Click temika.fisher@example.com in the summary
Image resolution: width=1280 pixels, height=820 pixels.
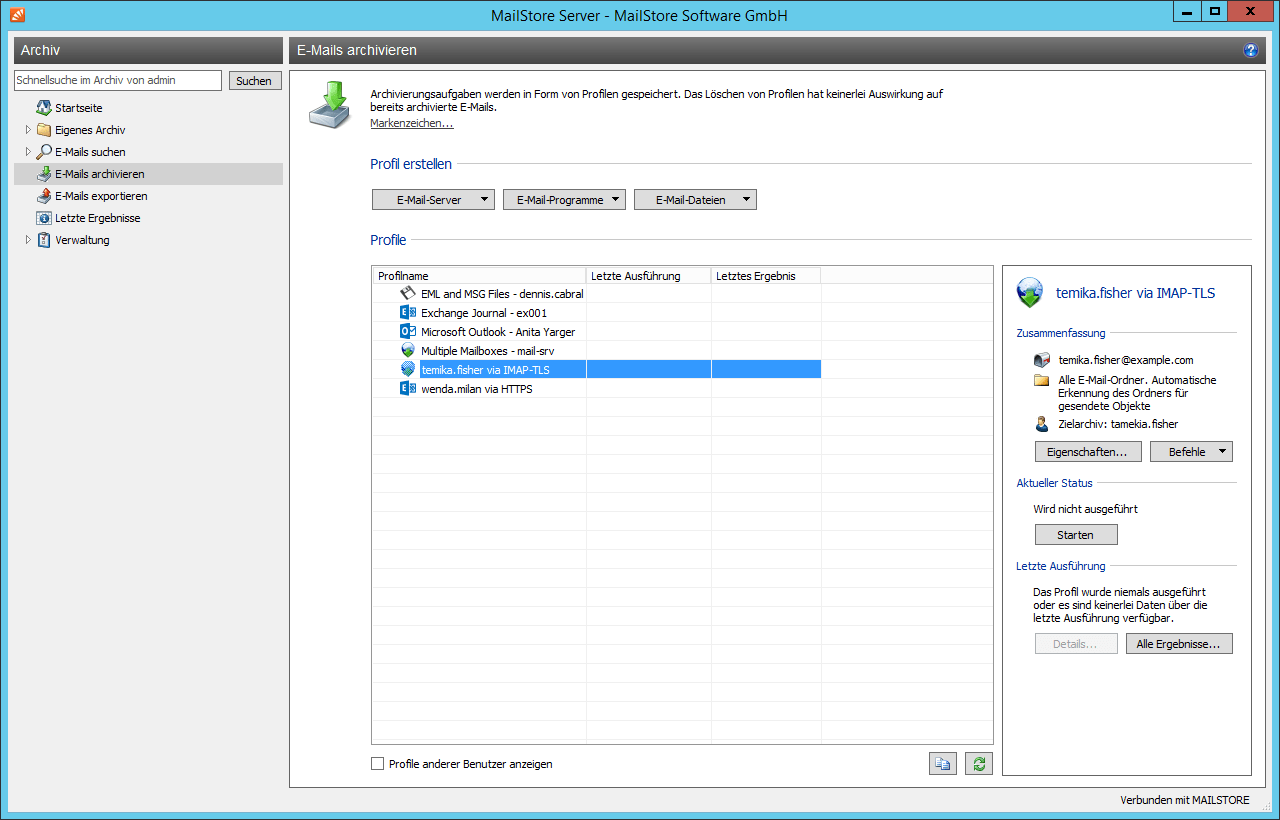pyautogui.click(x=1126, y=360)
